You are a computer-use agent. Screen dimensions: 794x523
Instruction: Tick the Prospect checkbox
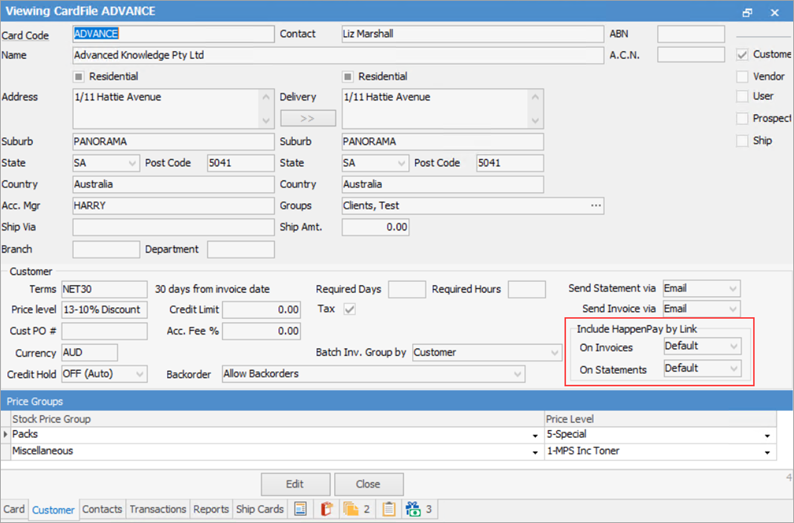[x=742, y=119]
